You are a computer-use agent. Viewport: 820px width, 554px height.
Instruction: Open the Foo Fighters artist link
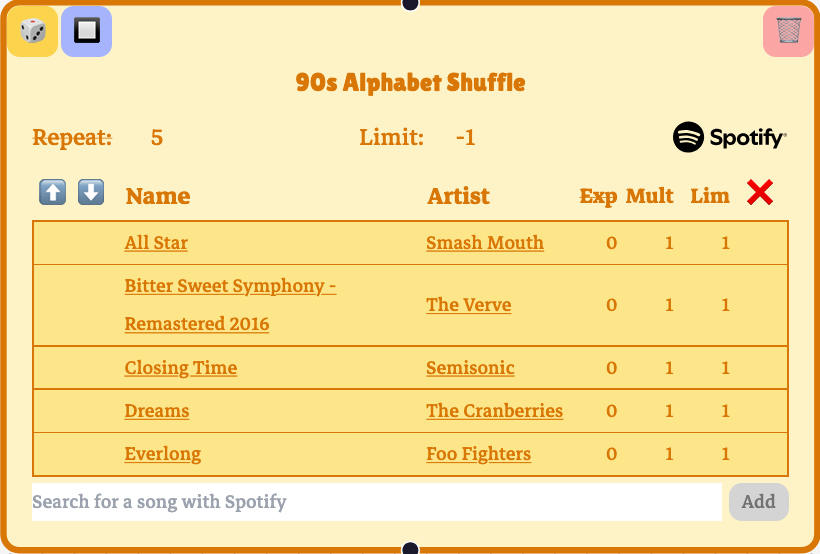(478, 454)
